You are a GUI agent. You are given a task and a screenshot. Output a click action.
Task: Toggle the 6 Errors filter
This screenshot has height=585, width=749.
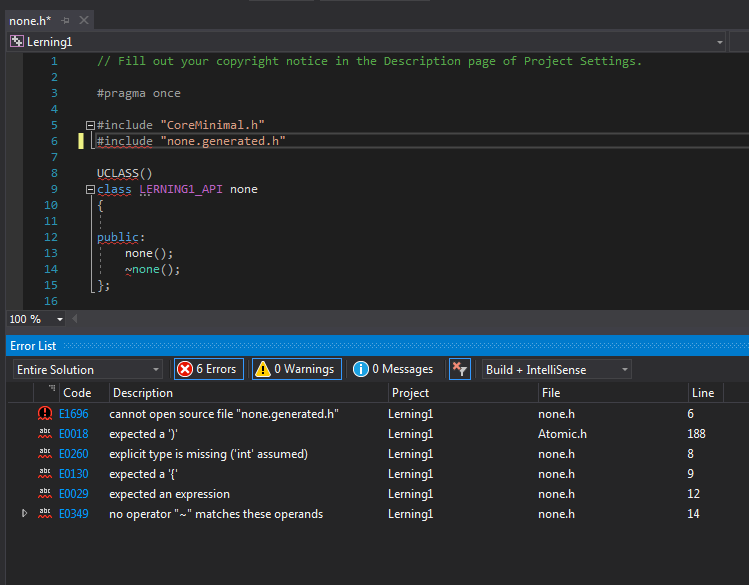(x=207, y=369)
